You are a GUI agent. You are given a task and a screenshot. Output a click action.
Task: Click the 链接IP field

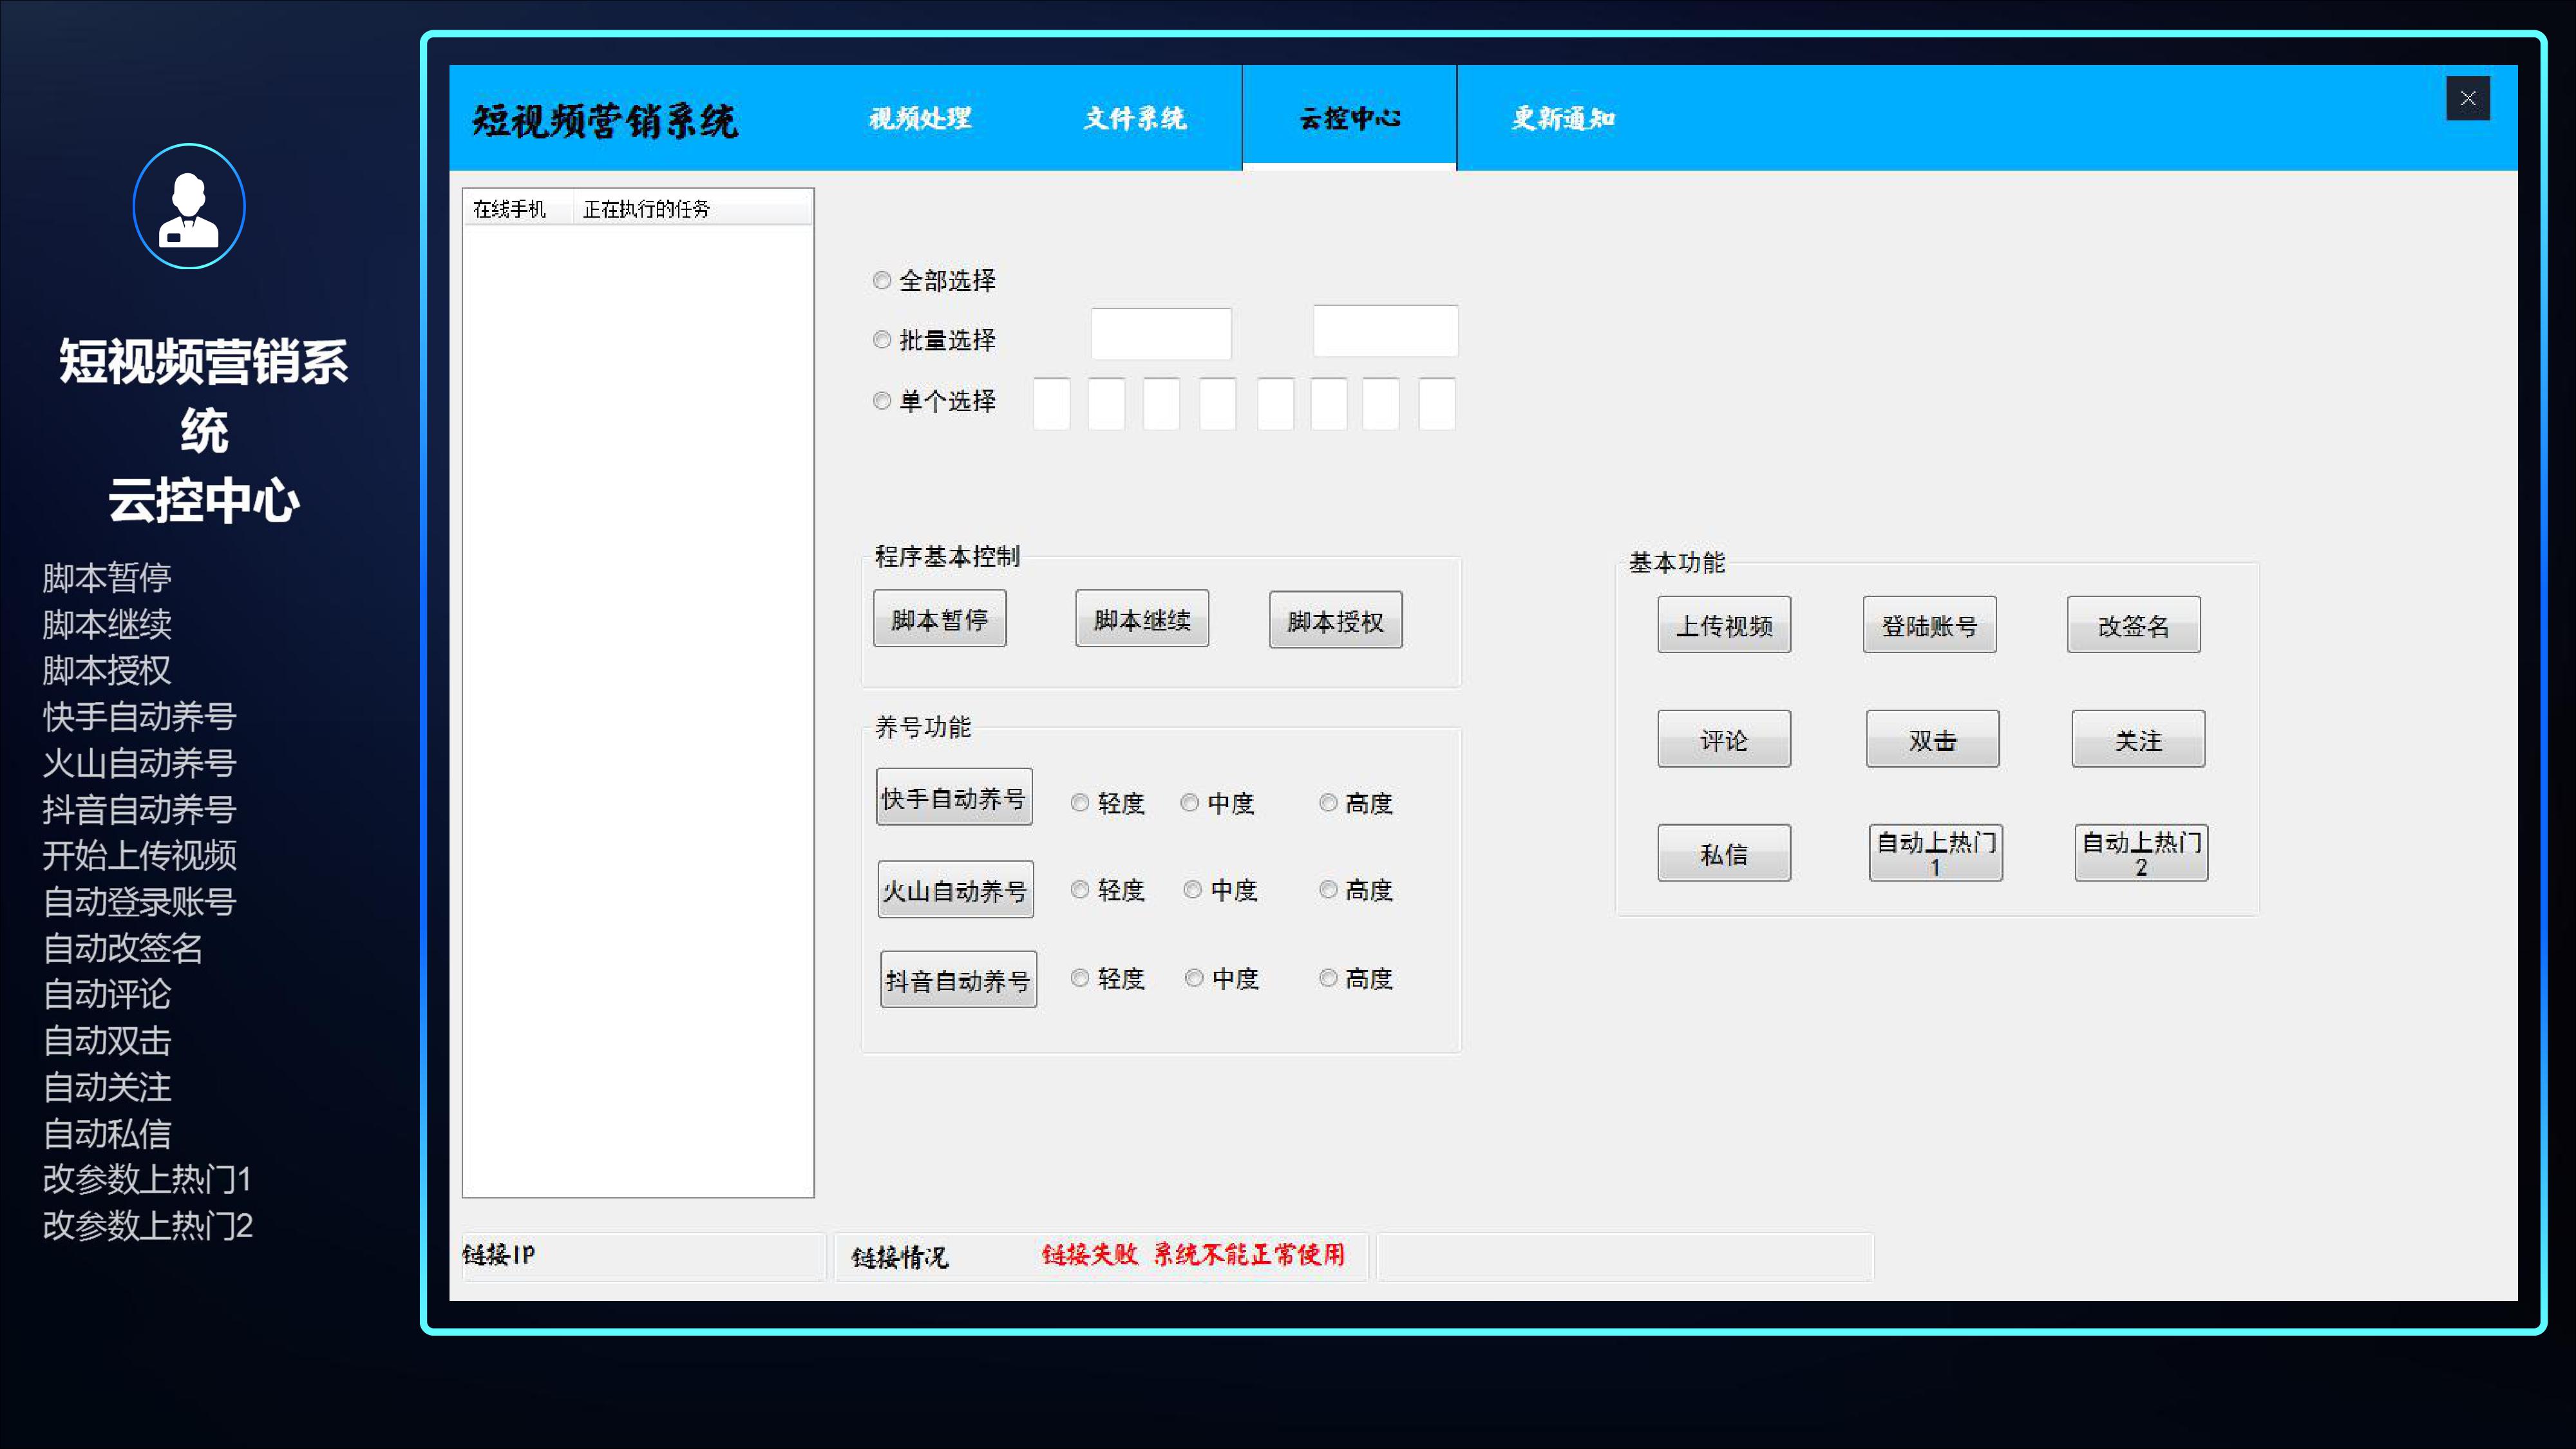643,1256
